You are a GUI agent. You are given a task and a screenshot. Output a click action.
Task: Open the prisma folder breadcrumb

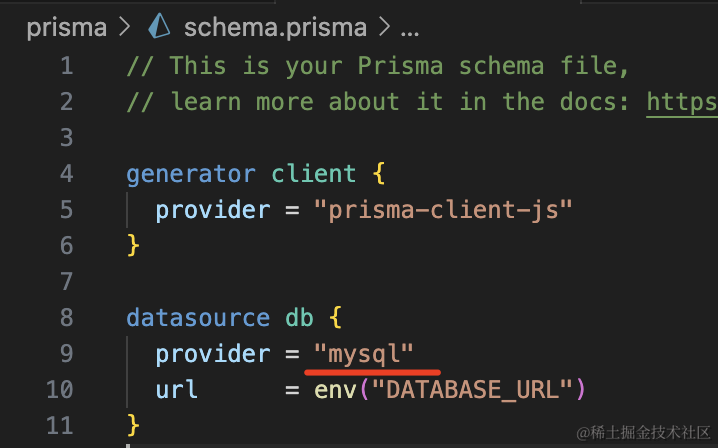pos(66,28)
